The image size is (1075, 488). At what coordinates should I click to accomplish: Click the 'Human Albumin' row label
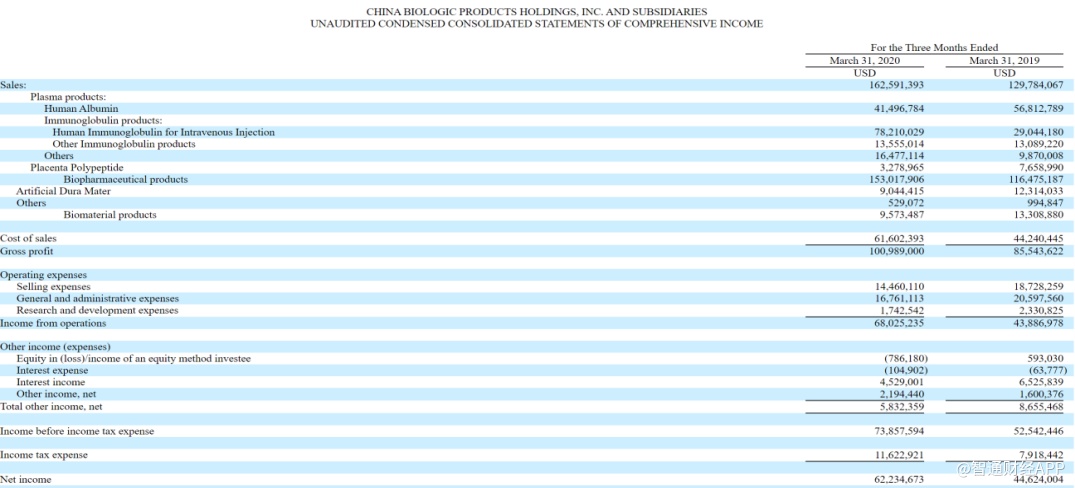[81, 108]
